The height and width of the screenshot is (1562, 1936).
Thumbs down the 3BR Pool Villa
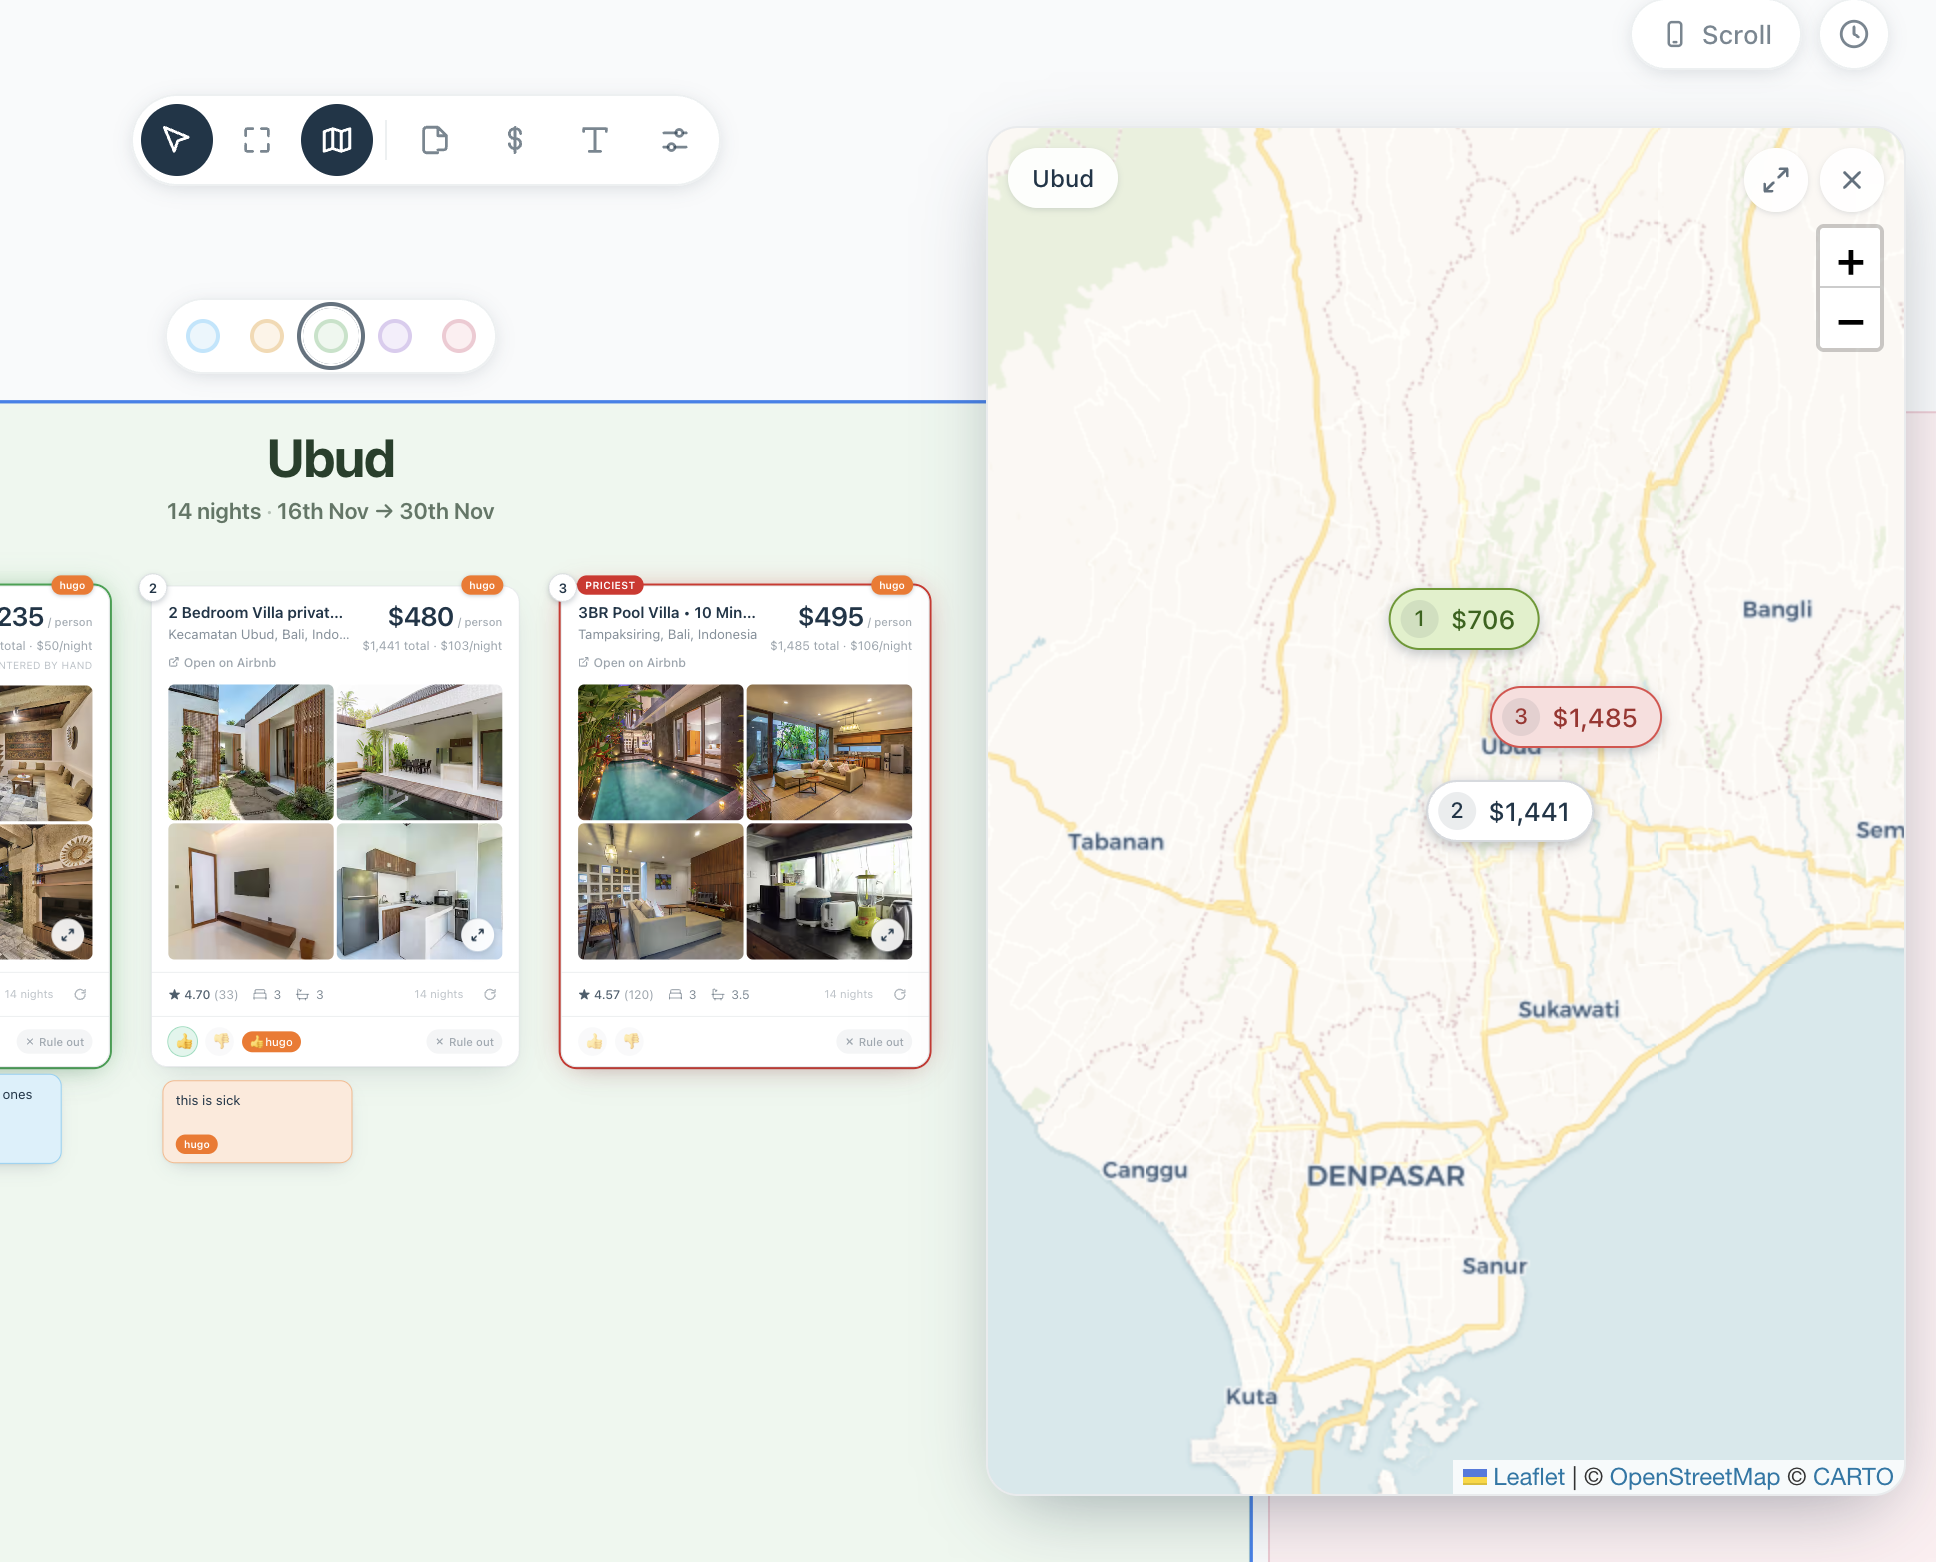click(631, 1042)
